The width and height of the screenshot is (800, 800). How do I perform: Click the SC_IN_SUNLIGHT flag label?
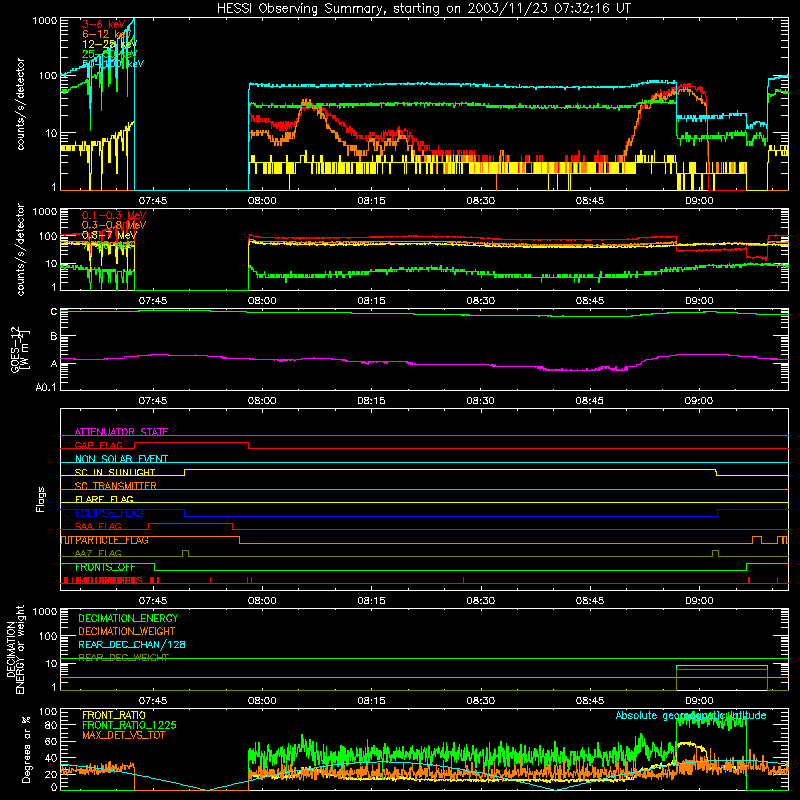click(x=115, y=472)
